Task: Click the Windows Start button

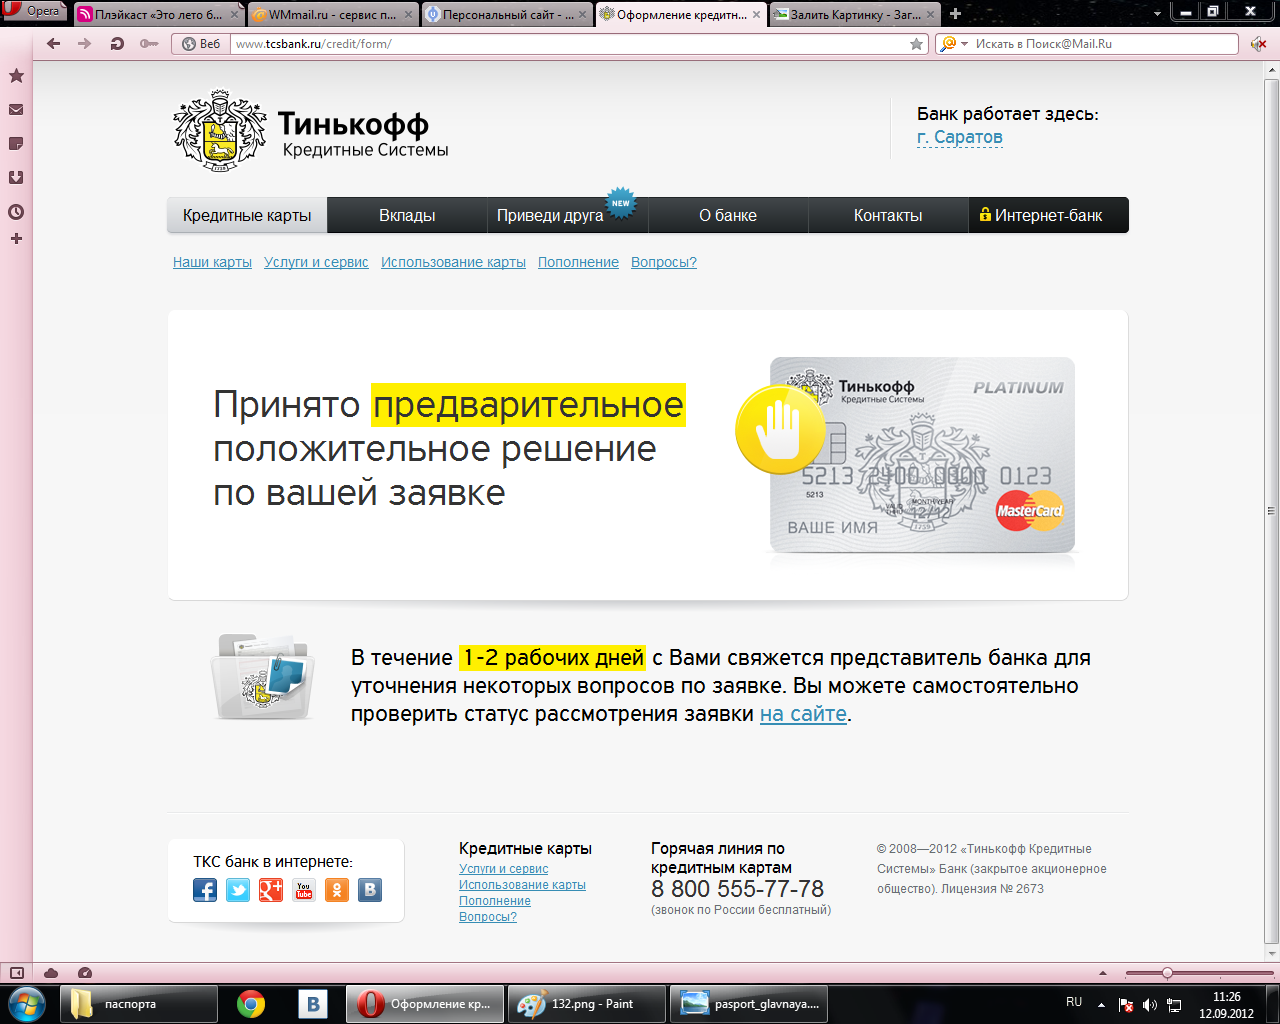Action: [27, 1004]
